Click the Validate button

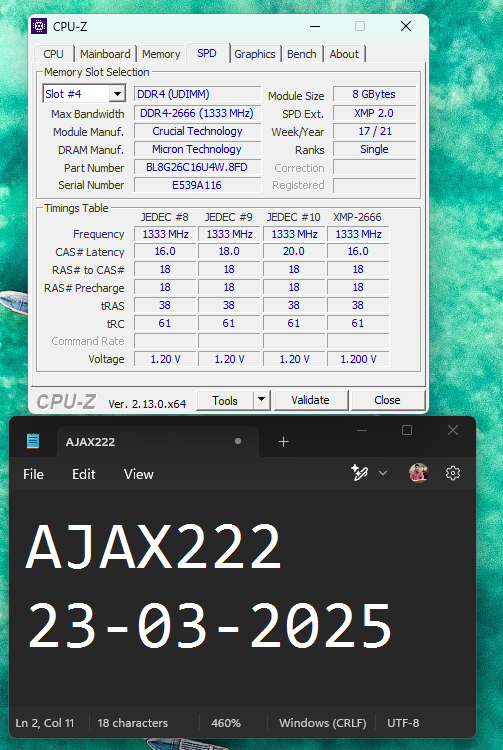311,400
